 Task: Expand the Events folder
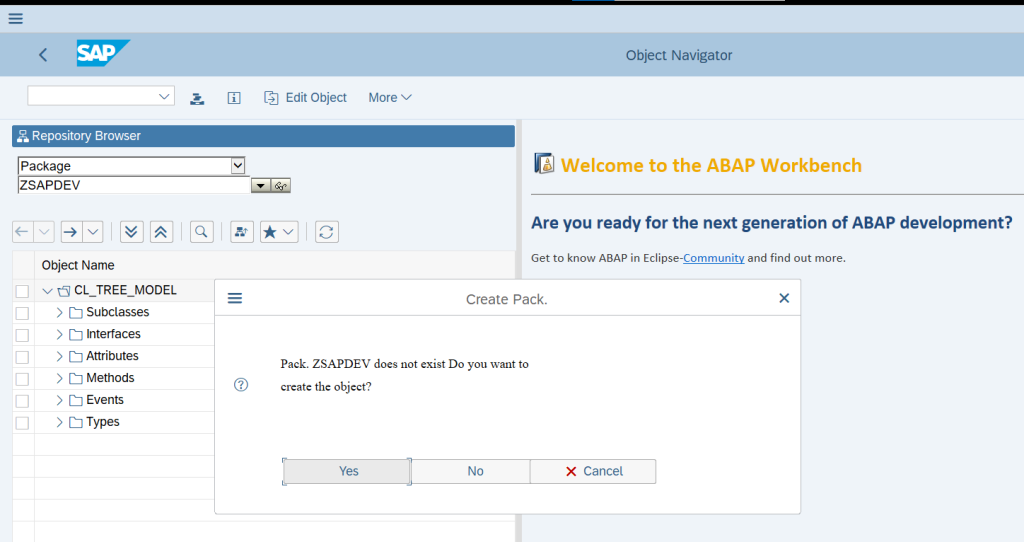tap(59, 400)
